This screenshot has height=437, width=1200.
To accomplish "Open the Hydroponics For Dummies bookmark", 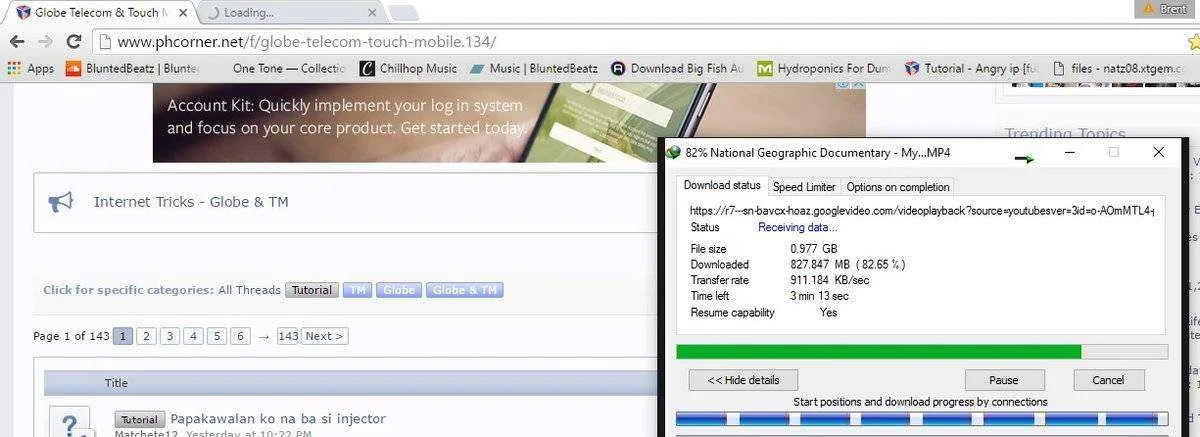I will pos(824,69).
